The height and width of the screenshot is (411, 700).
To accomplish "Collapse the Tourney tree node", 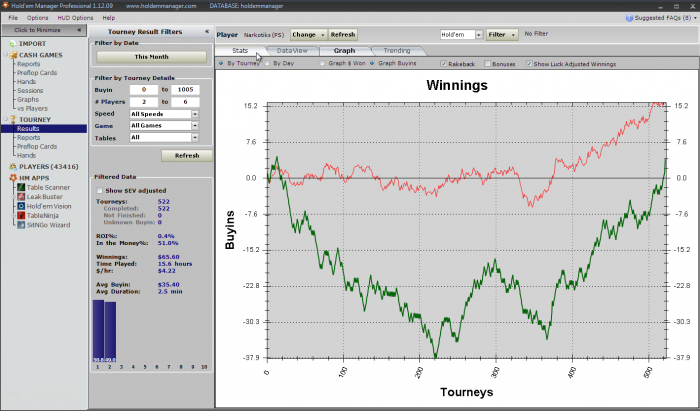I will point(6,120).
